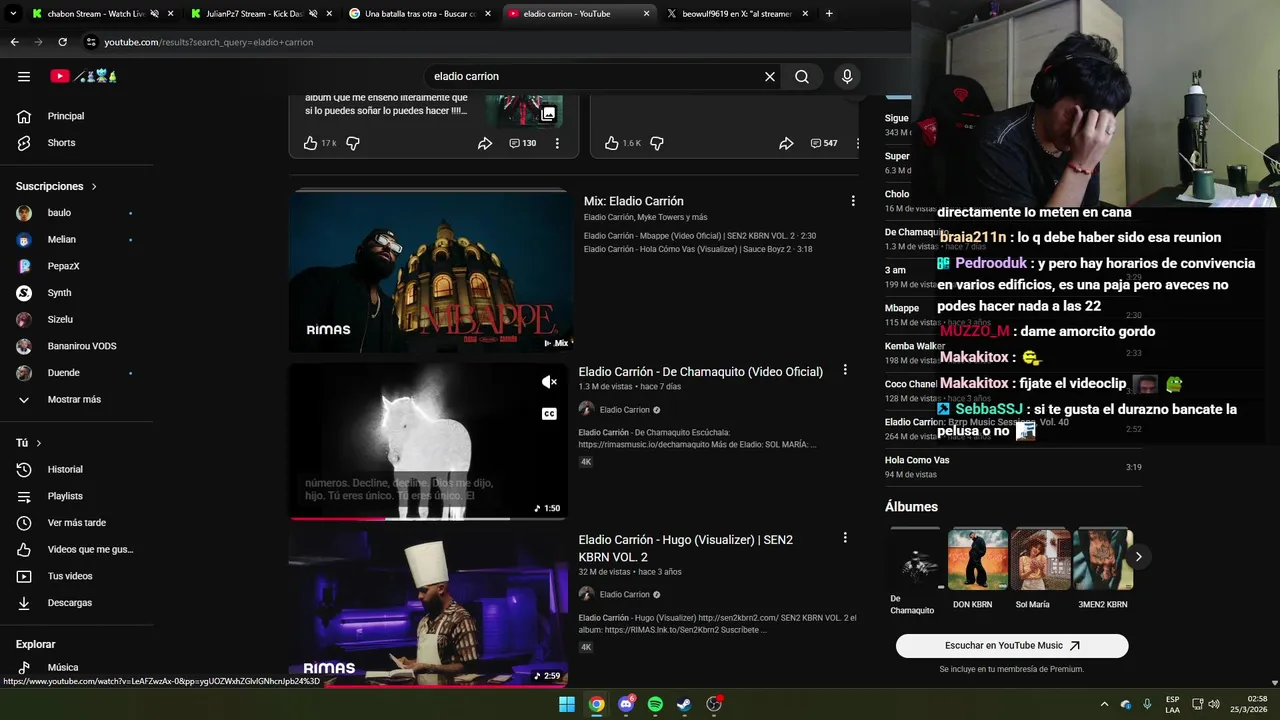Go back in the browser

tap(14, 42)
